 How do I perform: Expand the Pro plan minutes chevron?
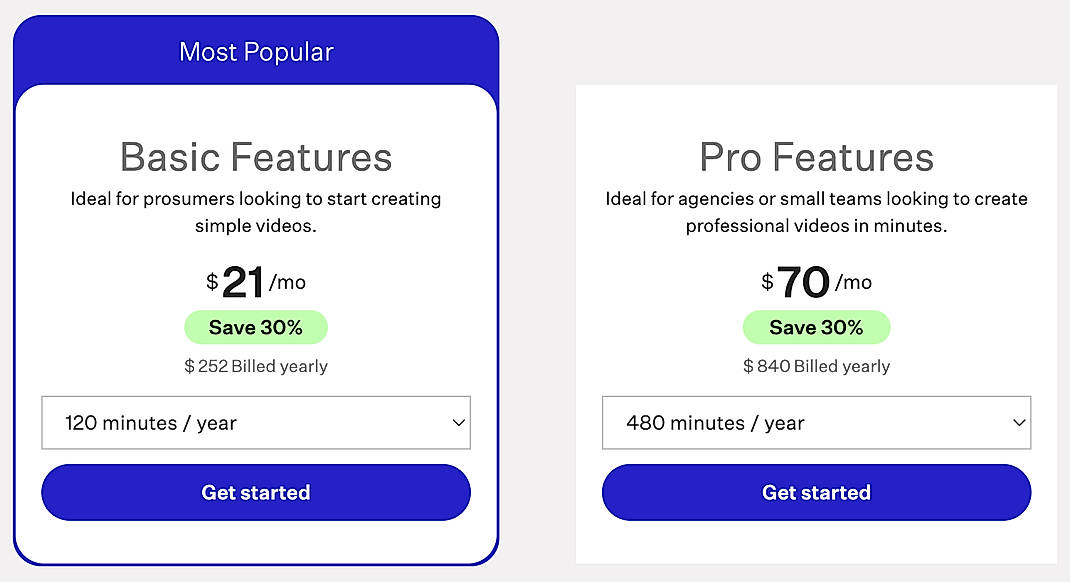tap(1018, 422)
